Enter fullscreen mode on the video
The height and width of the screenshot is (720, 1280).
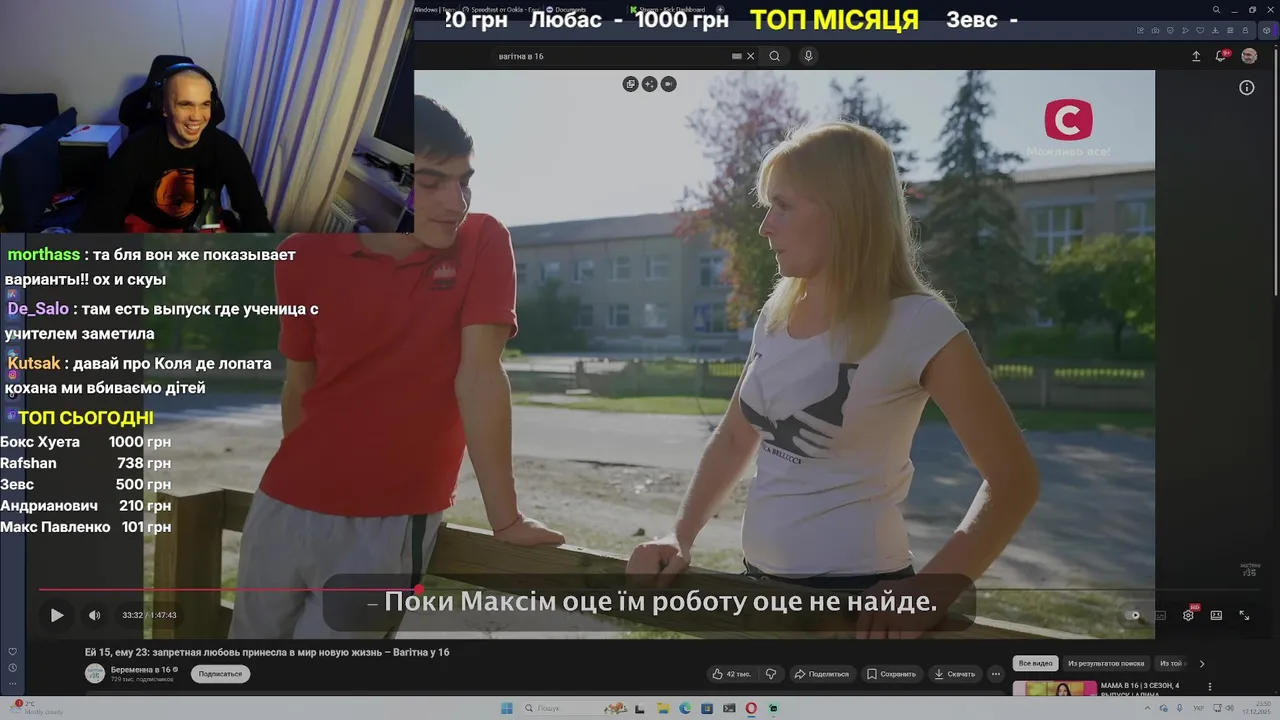[1244, 615]
